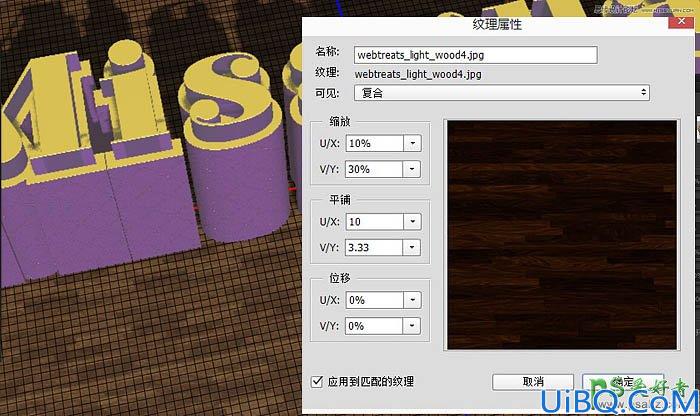
Task: Open the 缩放 U/X dropdown arrow
Action: [412, 143]
